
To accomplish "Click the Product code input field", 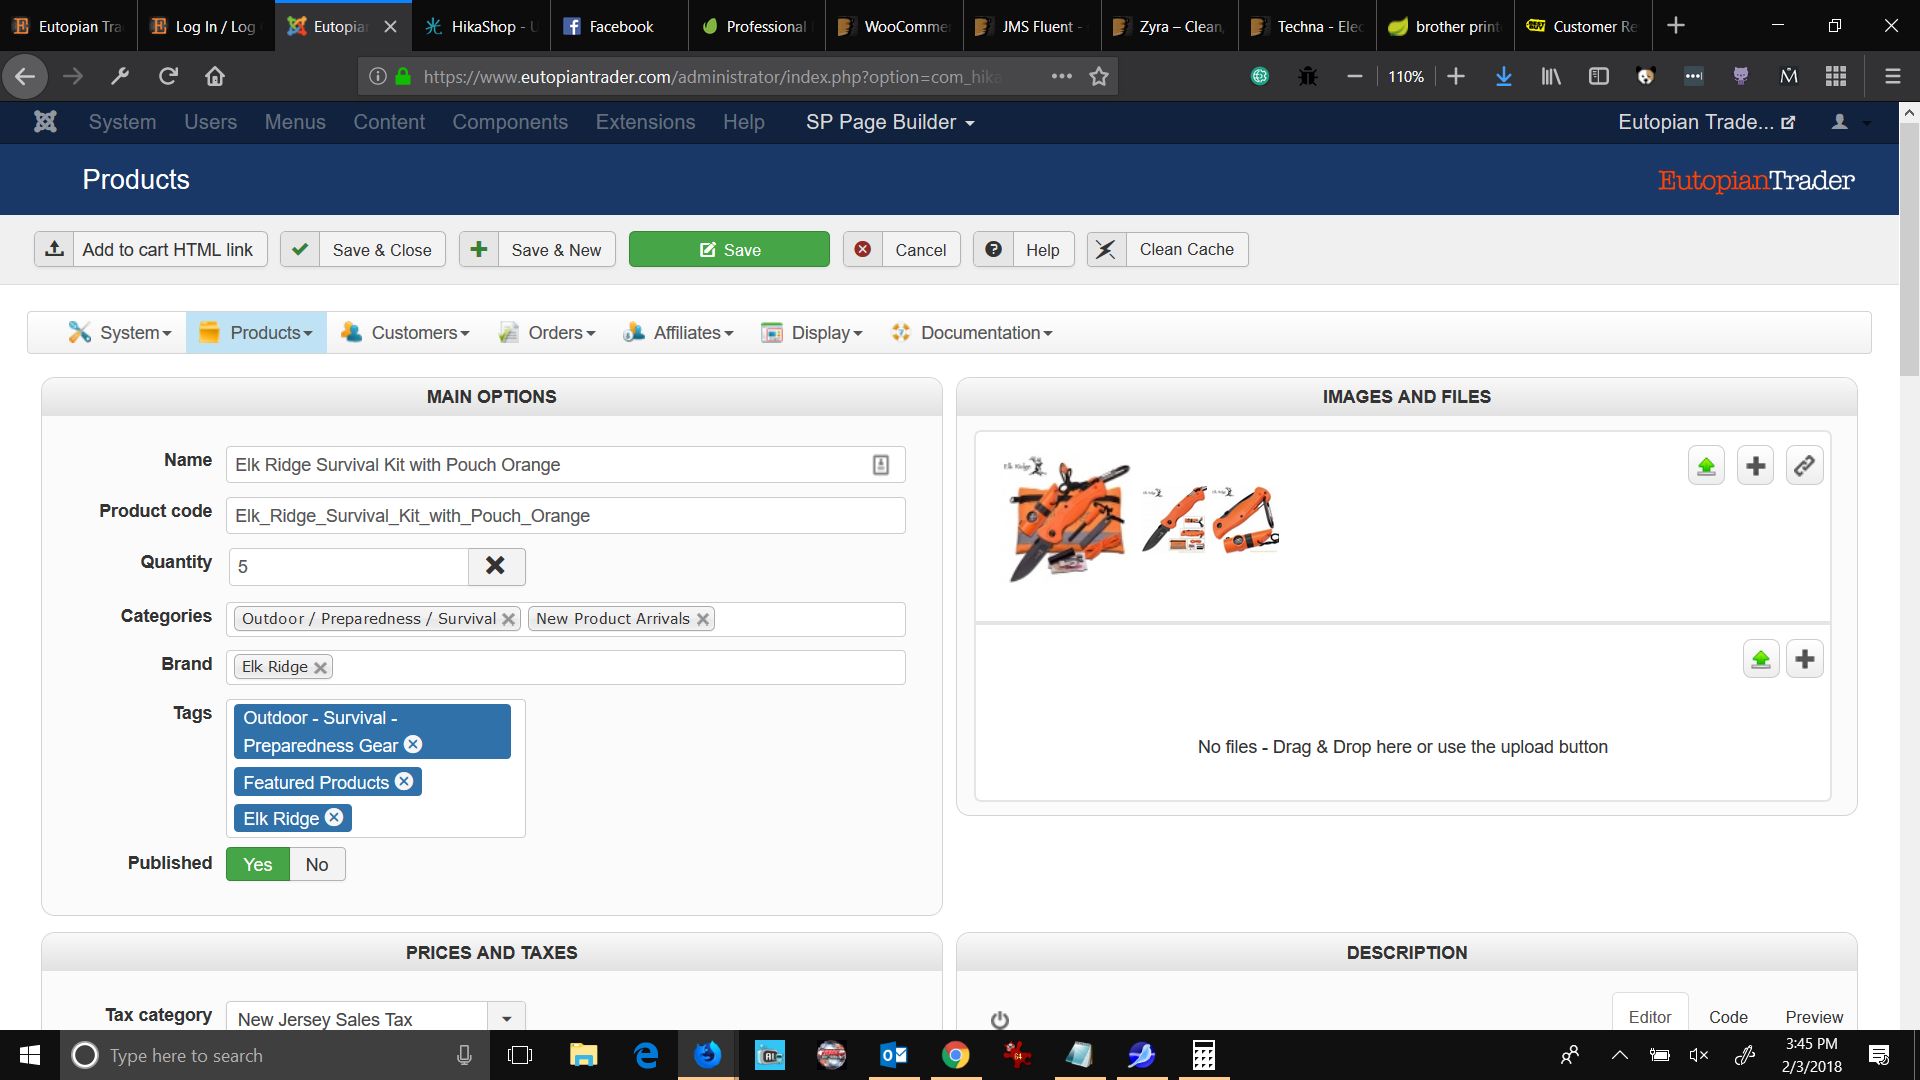I will click(565, 516).
